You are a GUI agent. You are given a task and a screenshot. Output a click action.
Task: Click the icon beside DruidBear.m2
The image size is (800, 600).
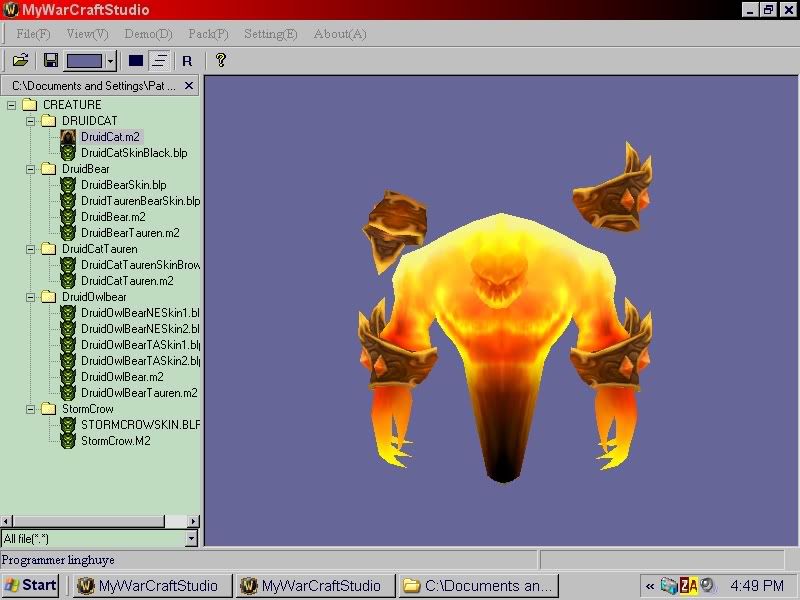pos(68,217)
